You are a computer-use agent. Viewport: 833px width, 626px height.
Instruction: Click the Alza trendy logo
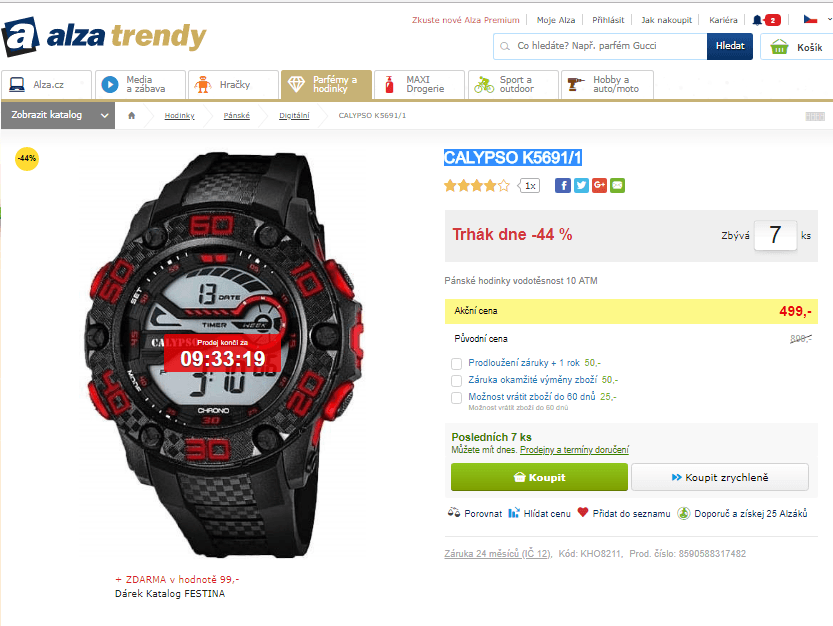(x=104, y=37)
